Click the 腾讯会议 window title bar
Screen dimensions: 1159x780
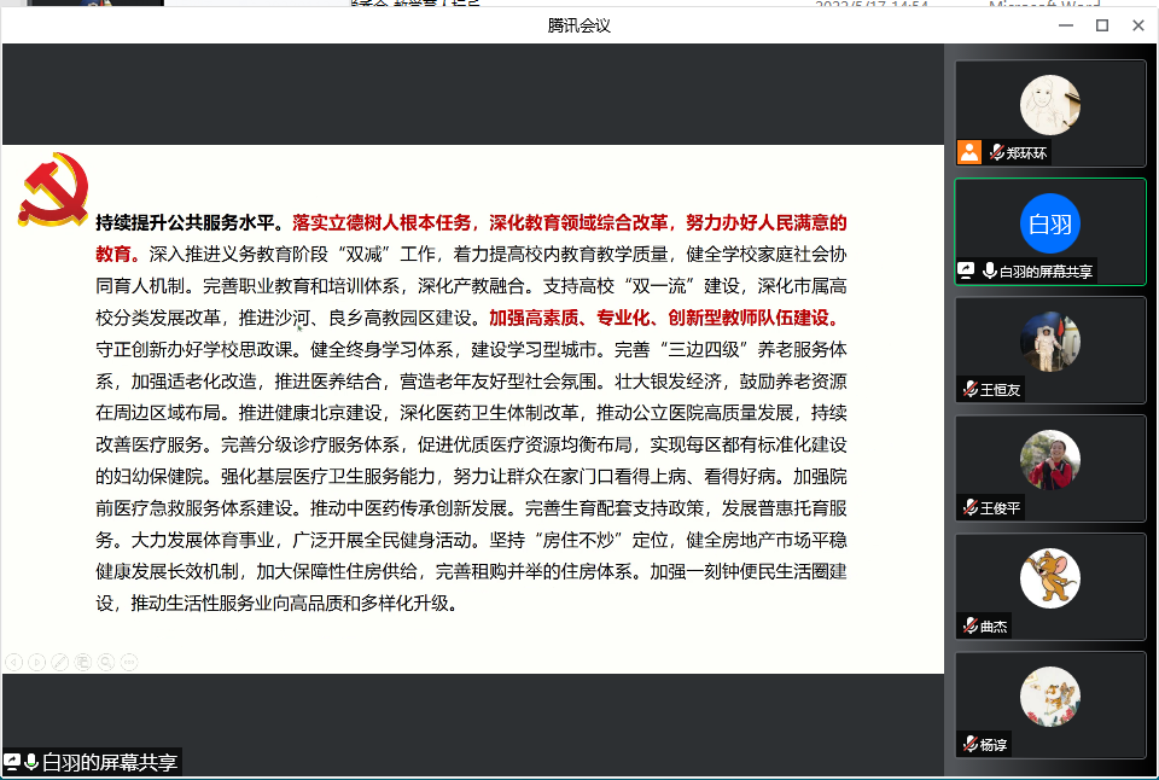579,26
